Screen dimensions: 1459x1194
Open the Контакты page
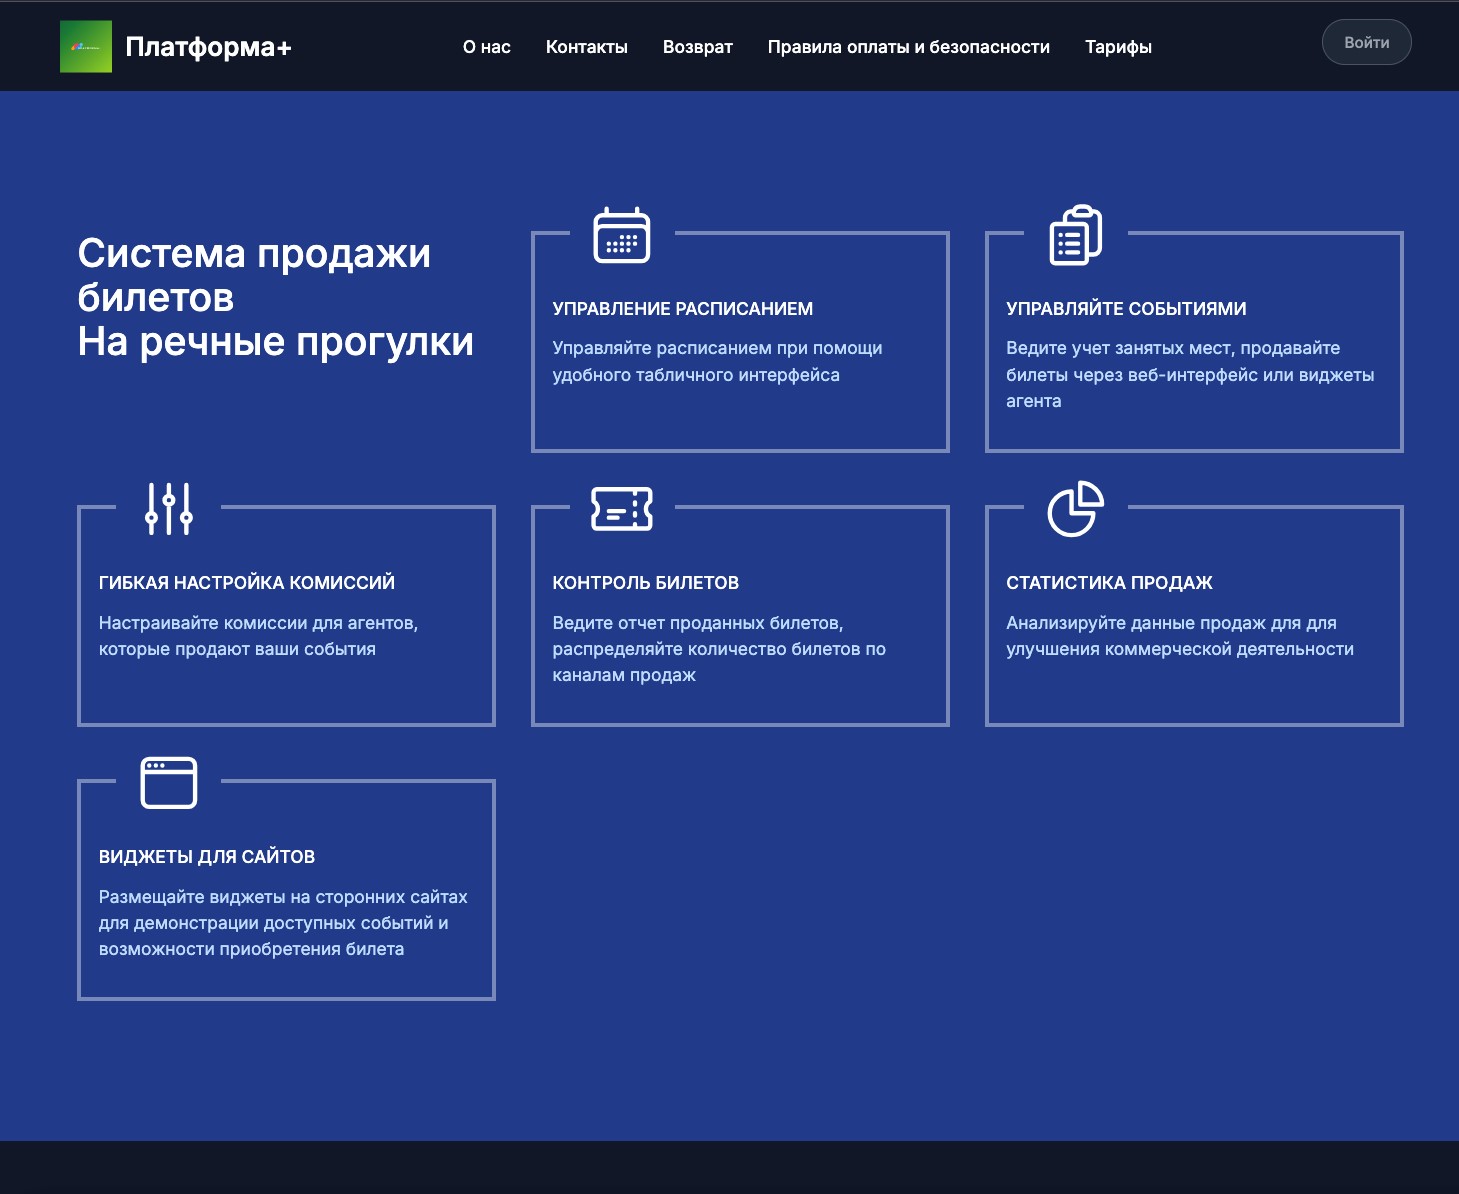point(587,46)
